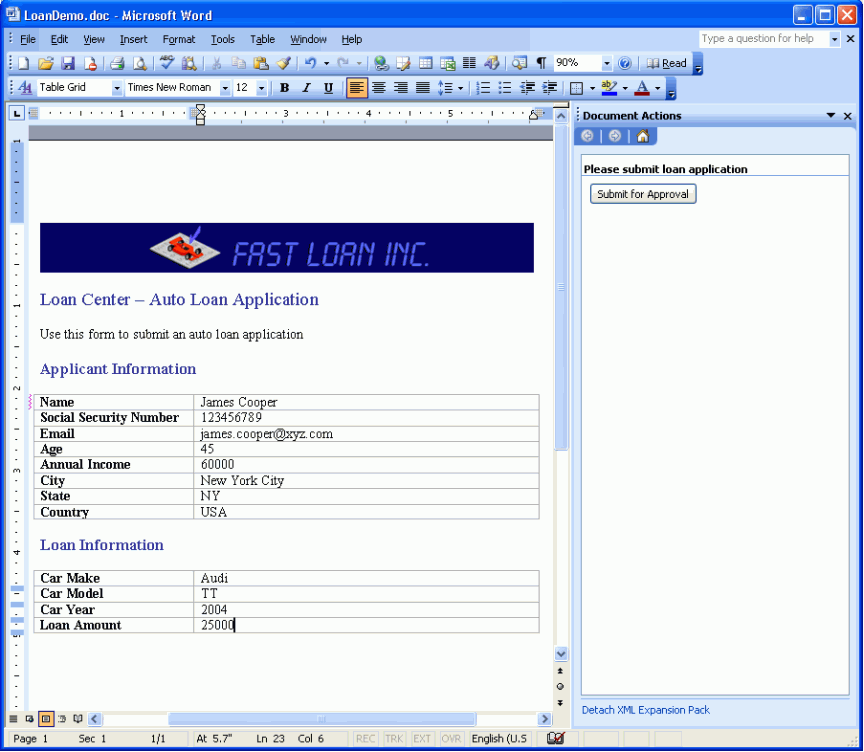Open the Tools menu
This screenshot has height=752, width=864.
[223, 39]
